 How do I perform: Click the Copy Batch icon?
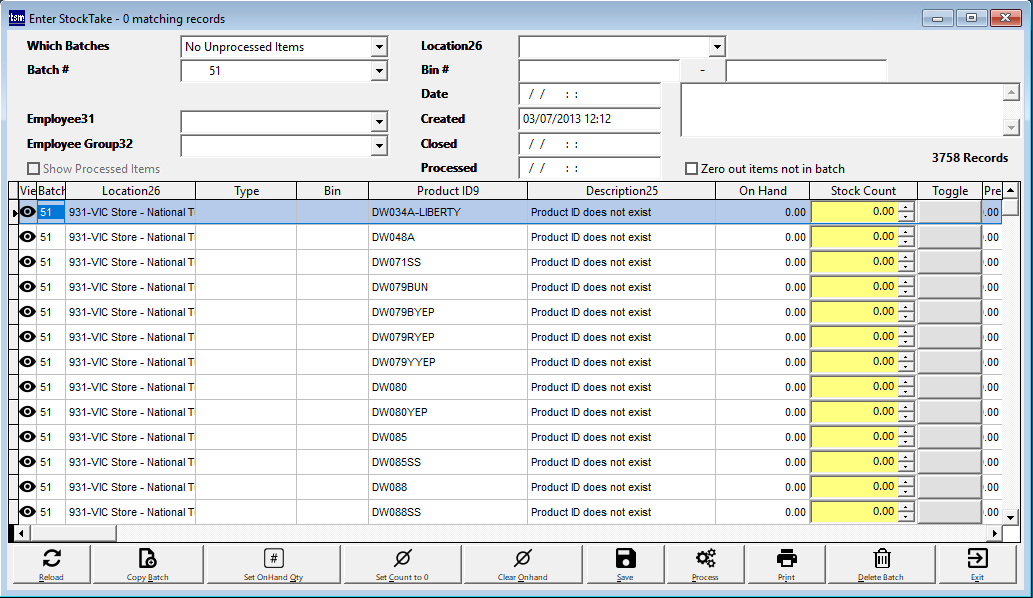tap(146, 563)
